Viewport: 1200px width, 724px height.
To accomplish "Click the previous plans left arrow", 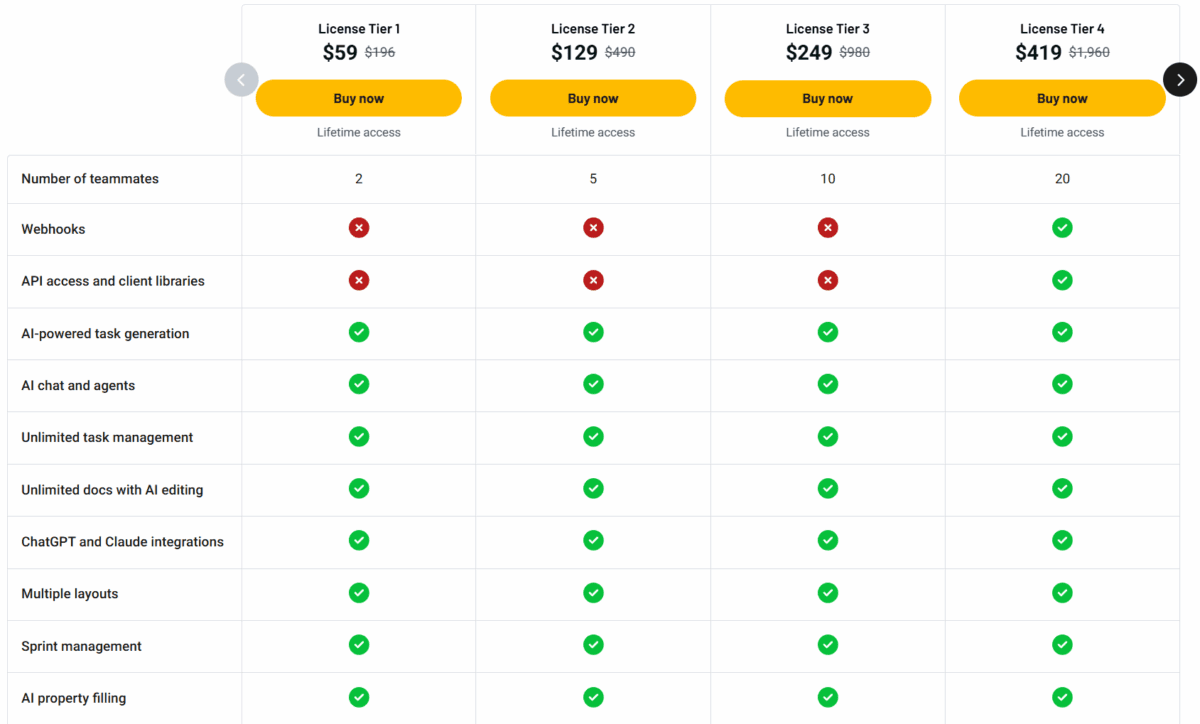I will click(x=241, y=80).
